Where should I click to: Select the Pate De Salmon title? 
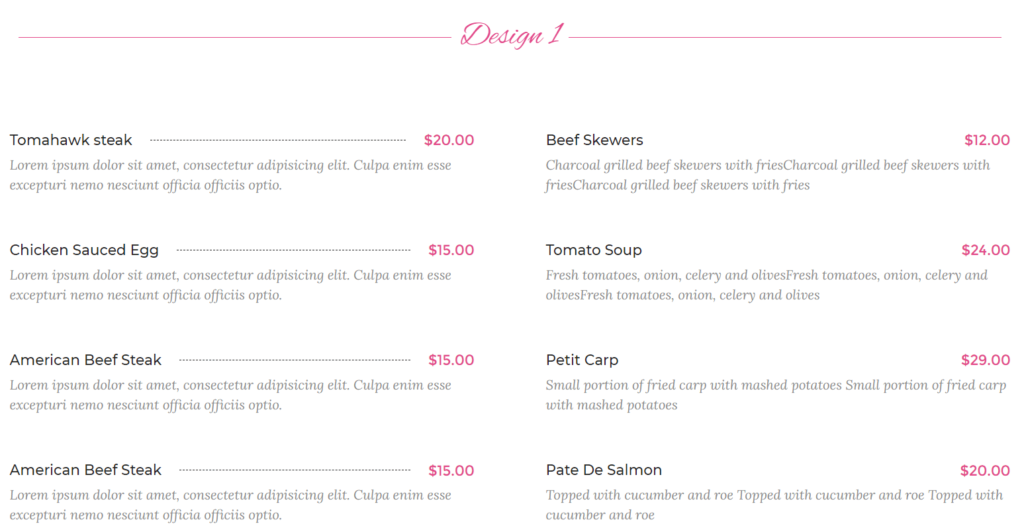pyautogui.click(x=603, y=470)
